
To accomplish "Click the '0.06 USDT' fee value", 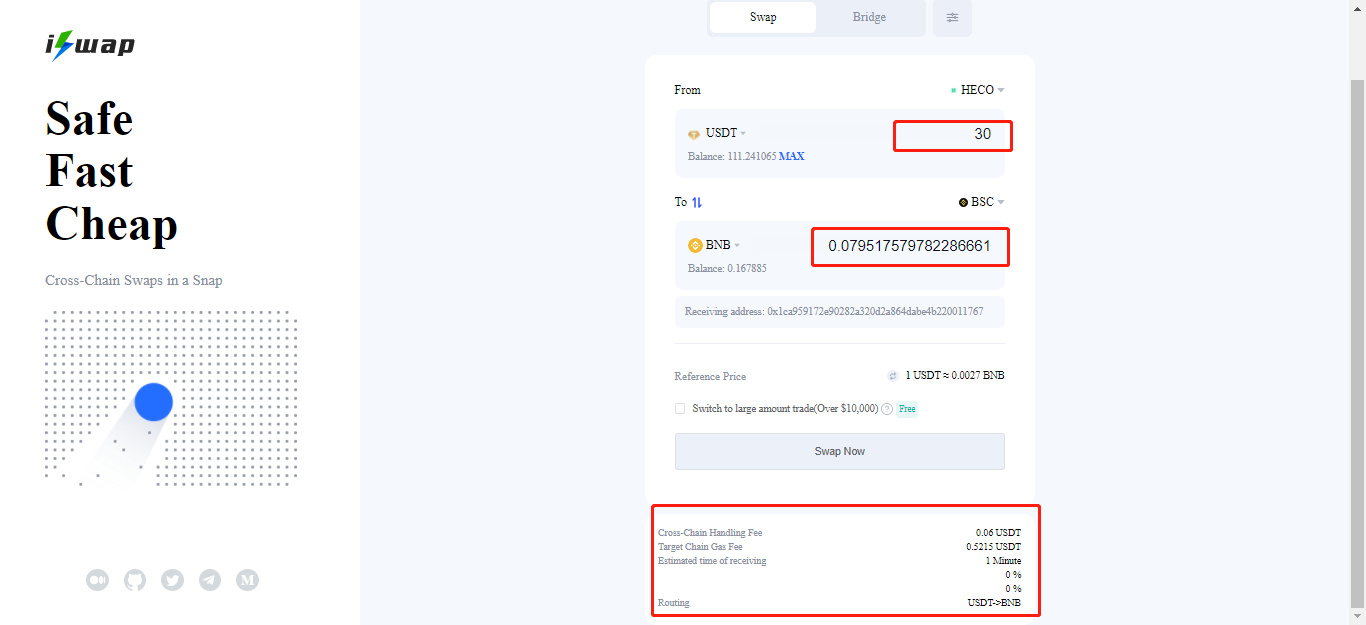I will click(999, 533).
